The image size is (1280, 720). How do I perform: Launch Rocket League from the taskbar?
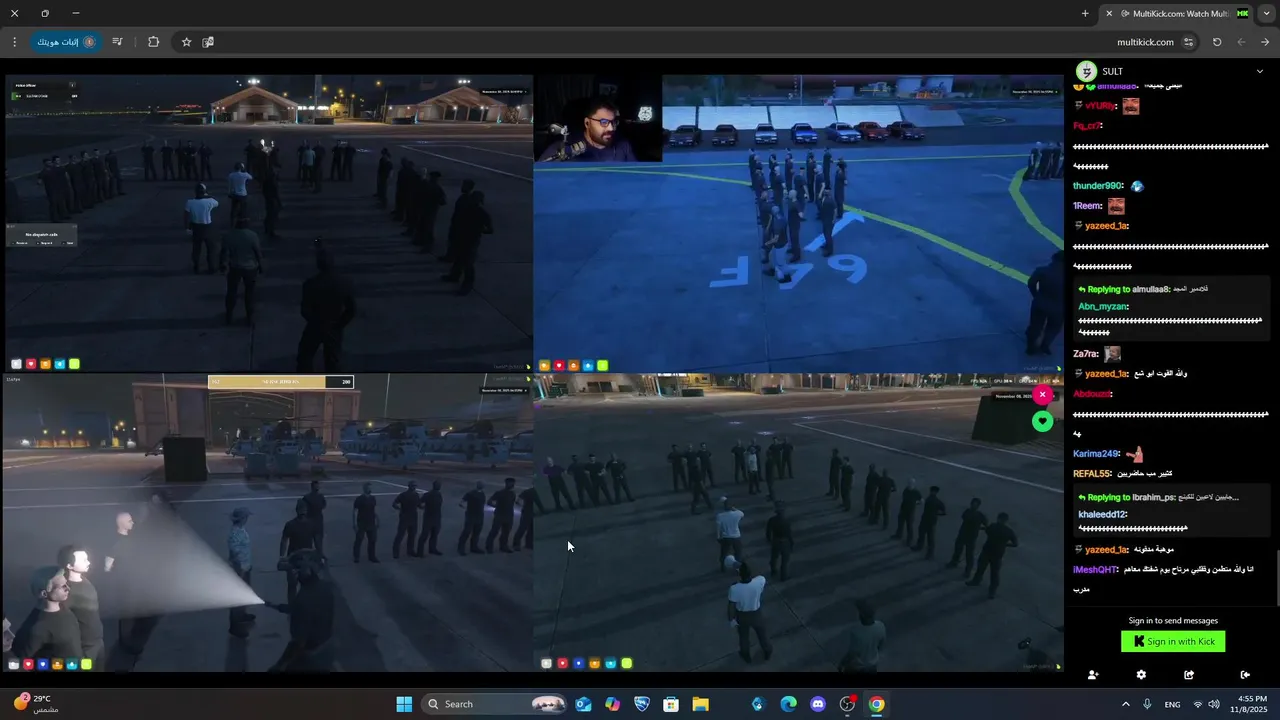pos(642,704)
